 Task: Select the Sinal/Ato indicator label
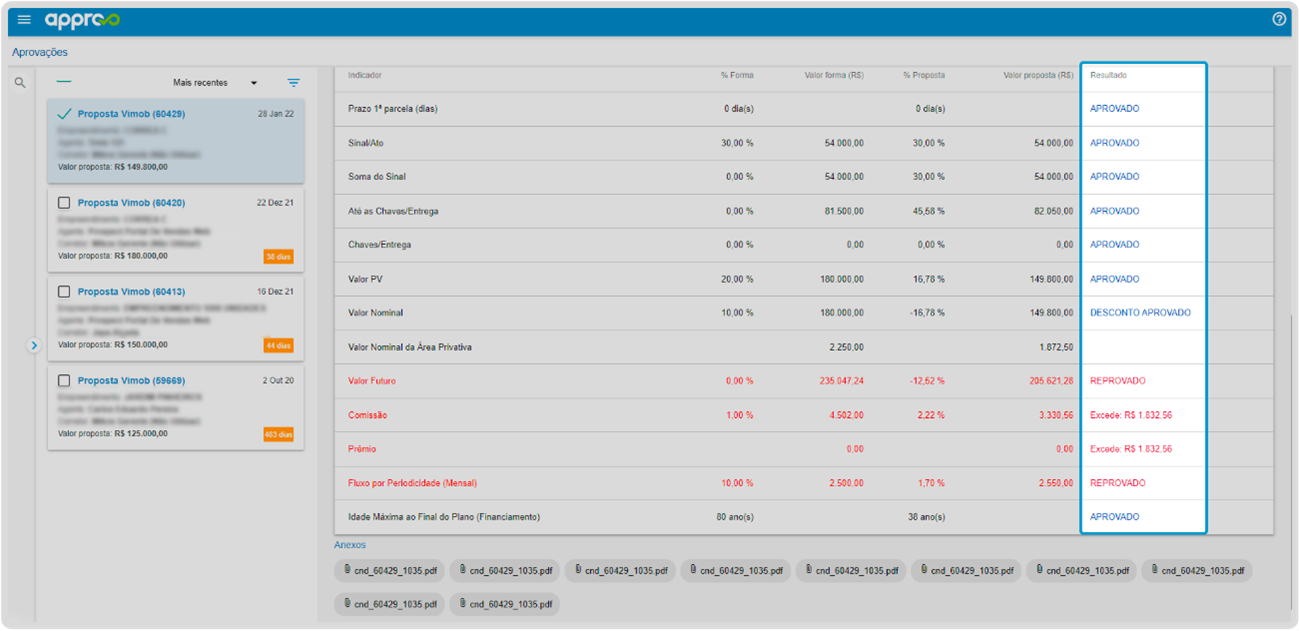coord(366,143)
